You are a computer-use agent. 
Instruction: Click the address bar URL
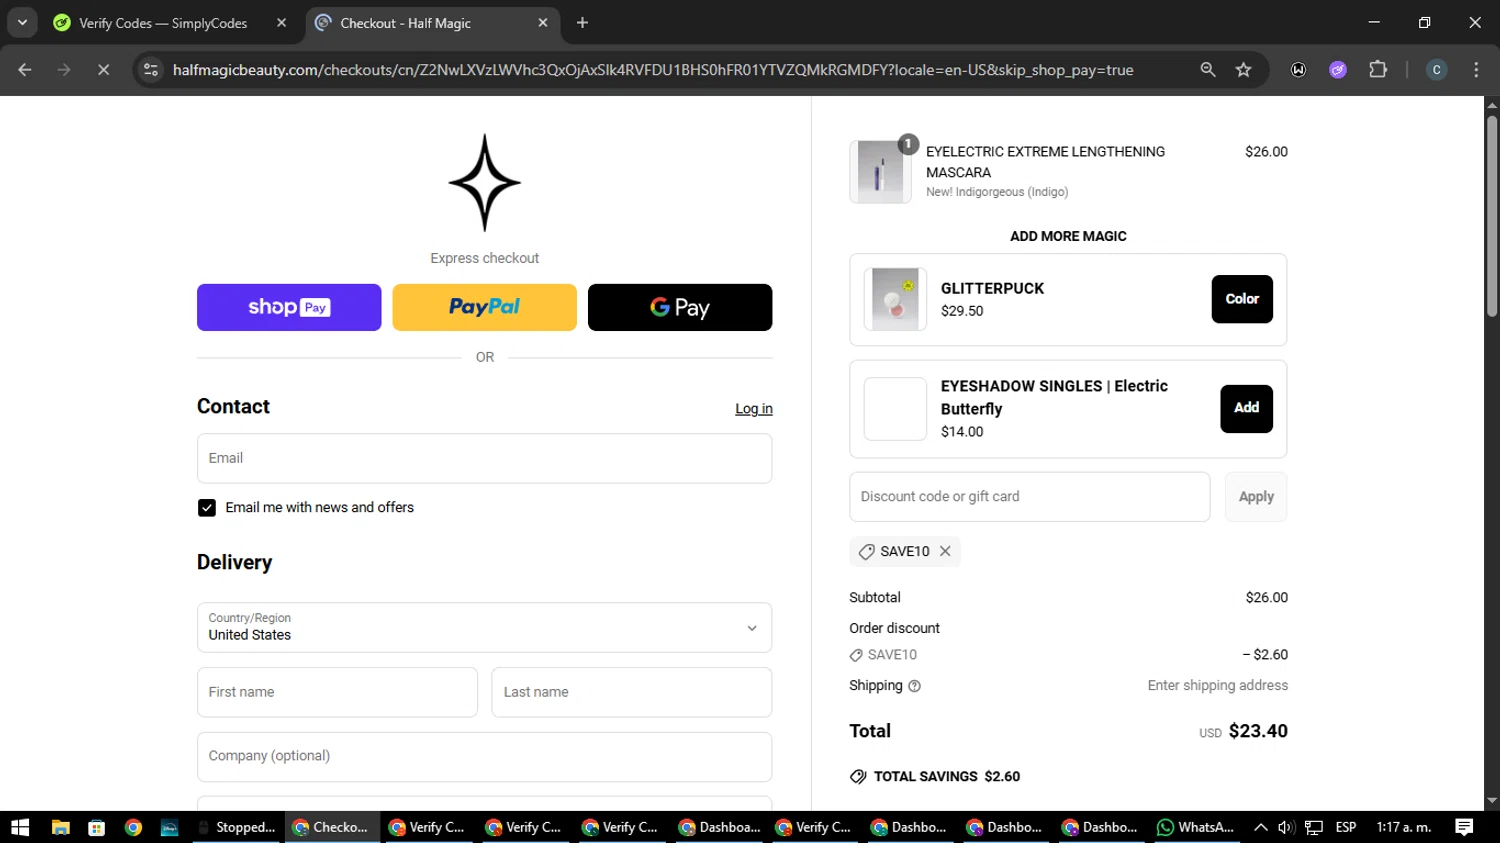tap(653, 70)
